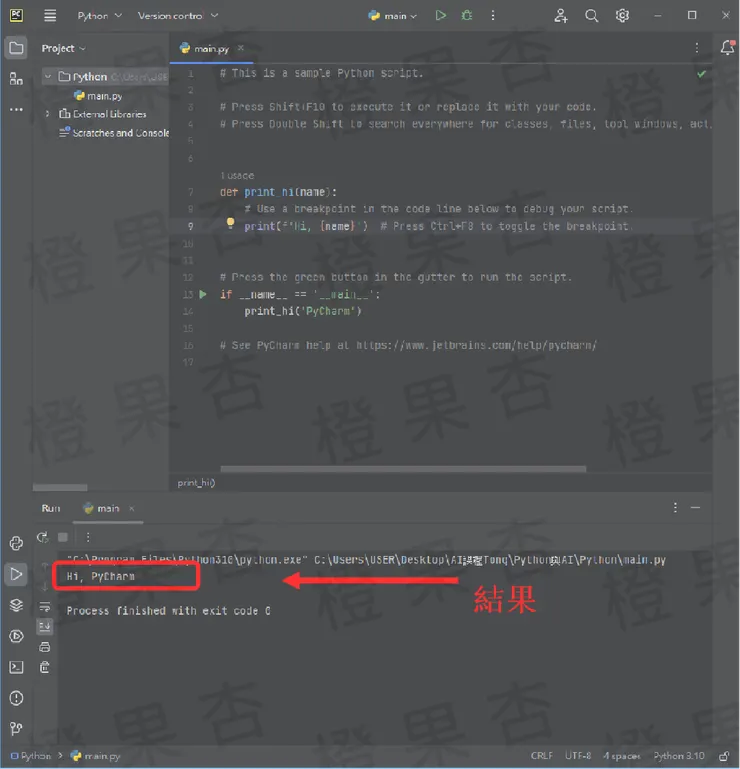
Task: Expand External Libraries node
Action: 48,114
